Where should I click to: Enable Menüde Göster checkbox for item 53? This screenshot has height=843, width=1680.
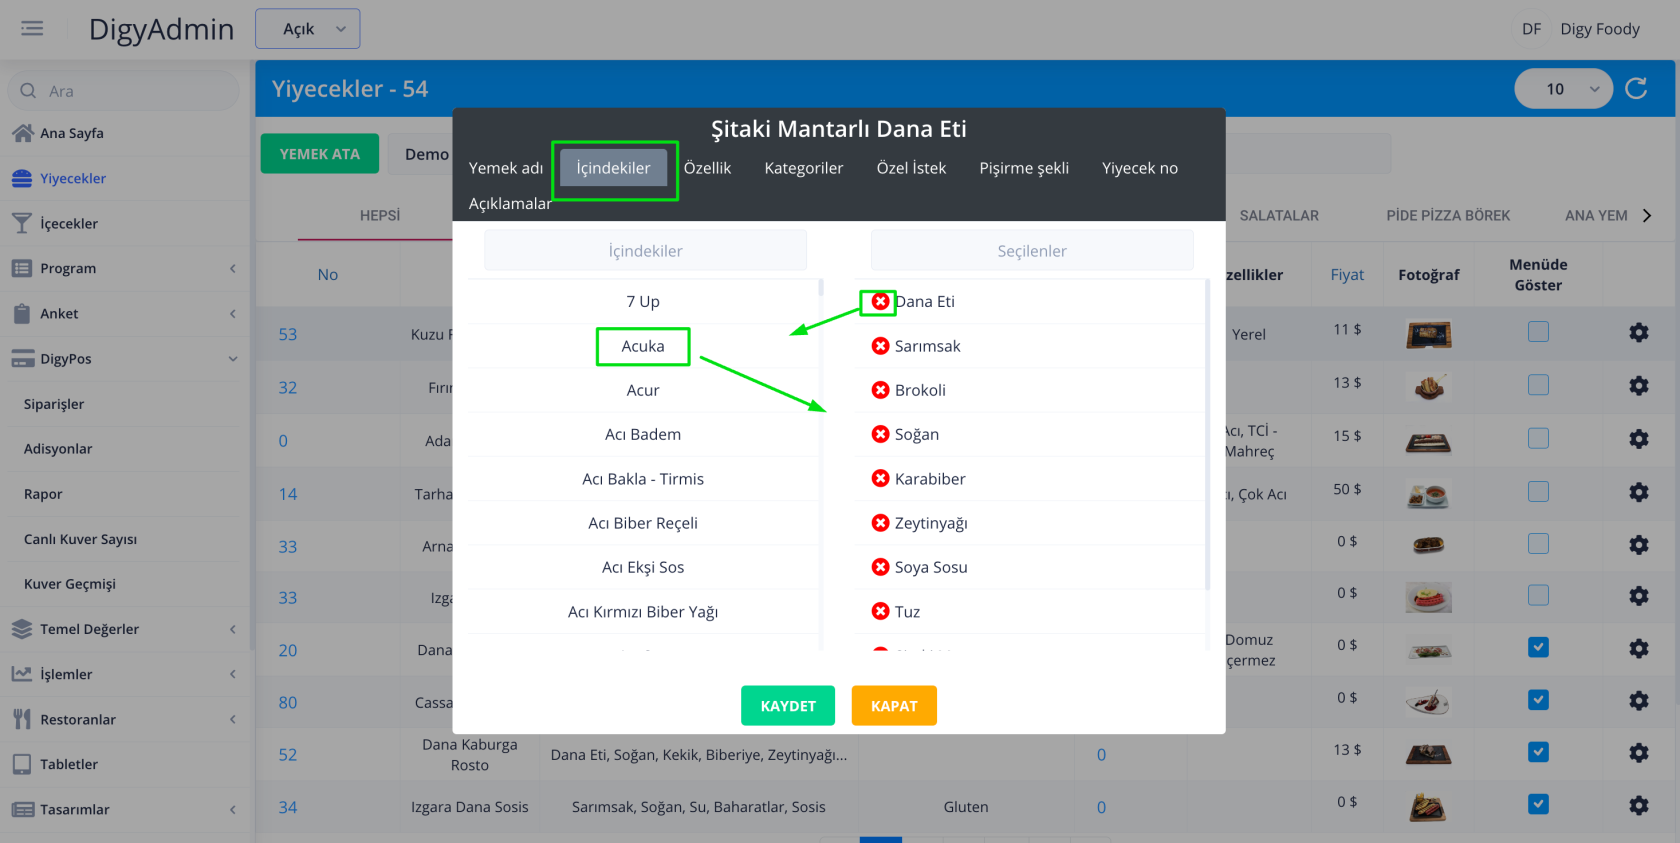coord(1538,332)
